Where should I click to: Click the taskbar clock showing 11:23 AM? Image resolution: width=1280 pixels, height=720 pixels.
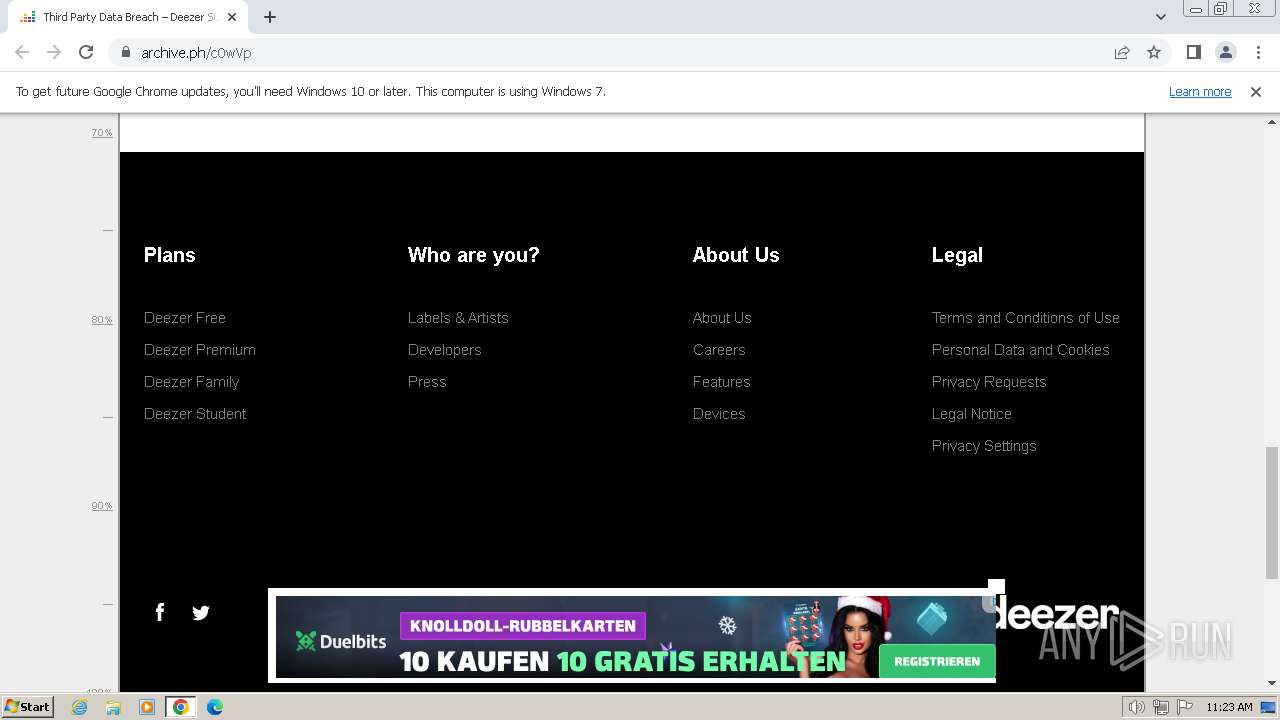(x=1229, y=707)
